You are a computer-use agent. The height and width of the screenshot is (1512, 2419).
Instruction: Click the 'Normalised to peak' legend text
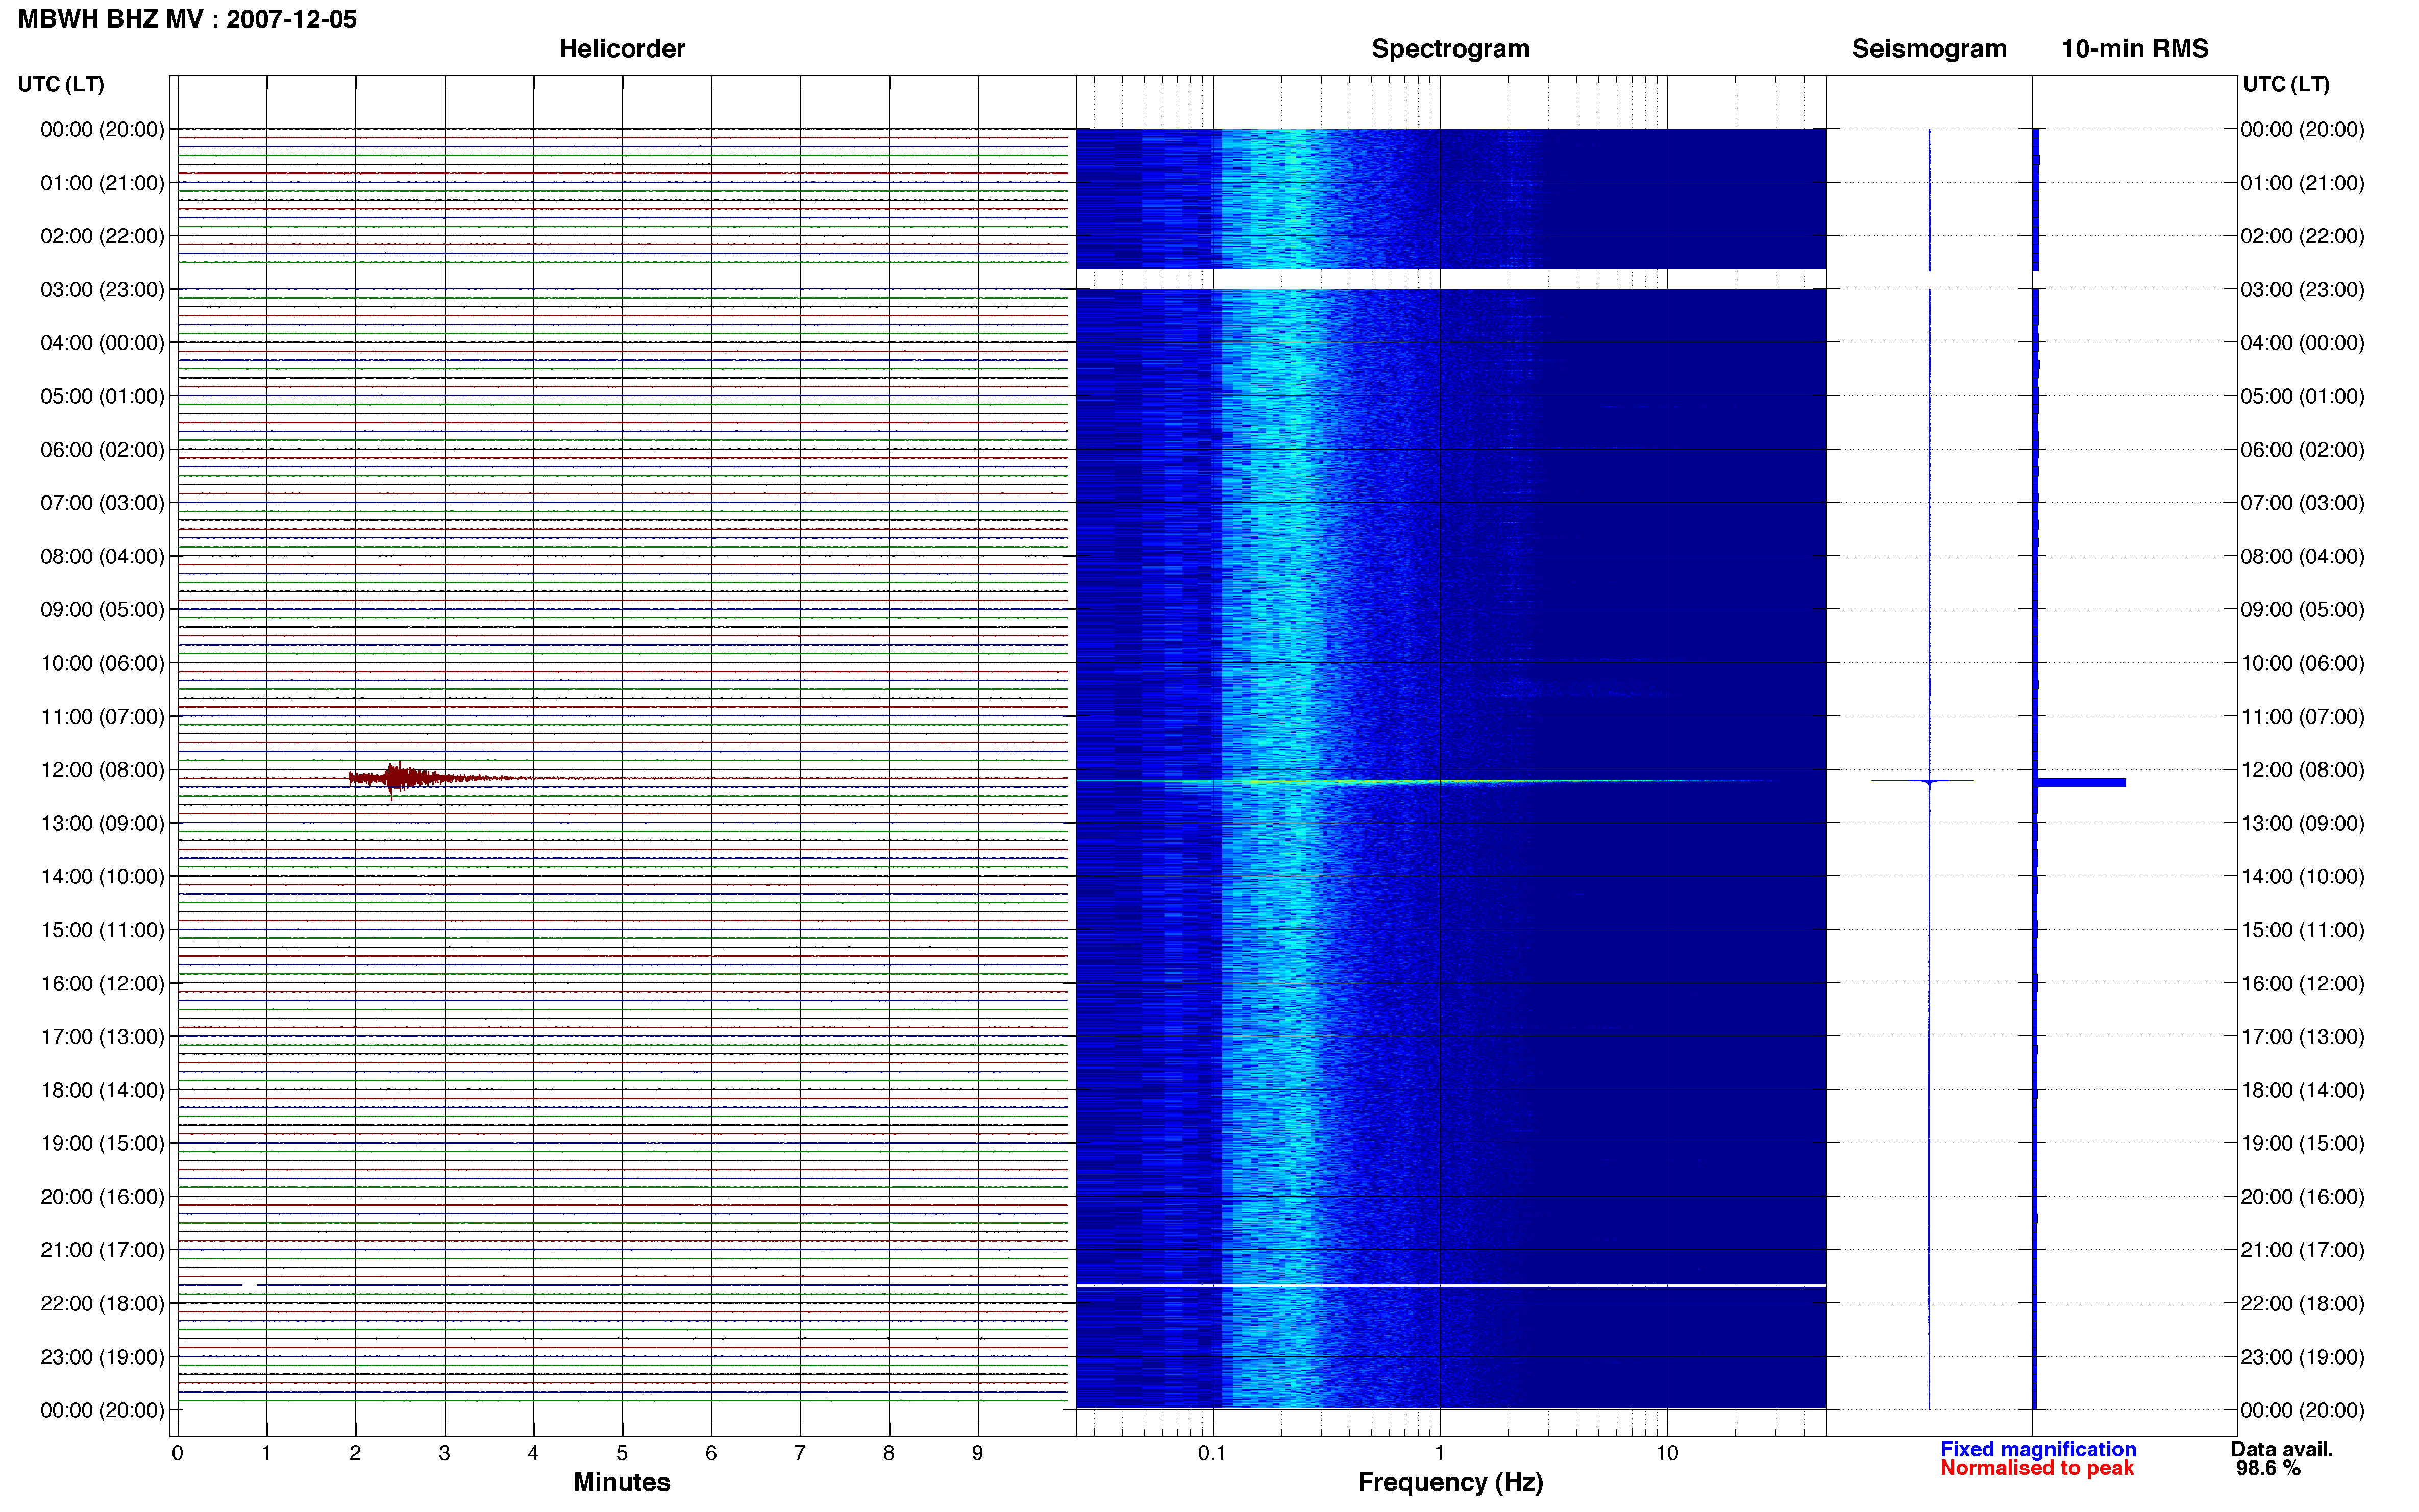[2037, 1468]
